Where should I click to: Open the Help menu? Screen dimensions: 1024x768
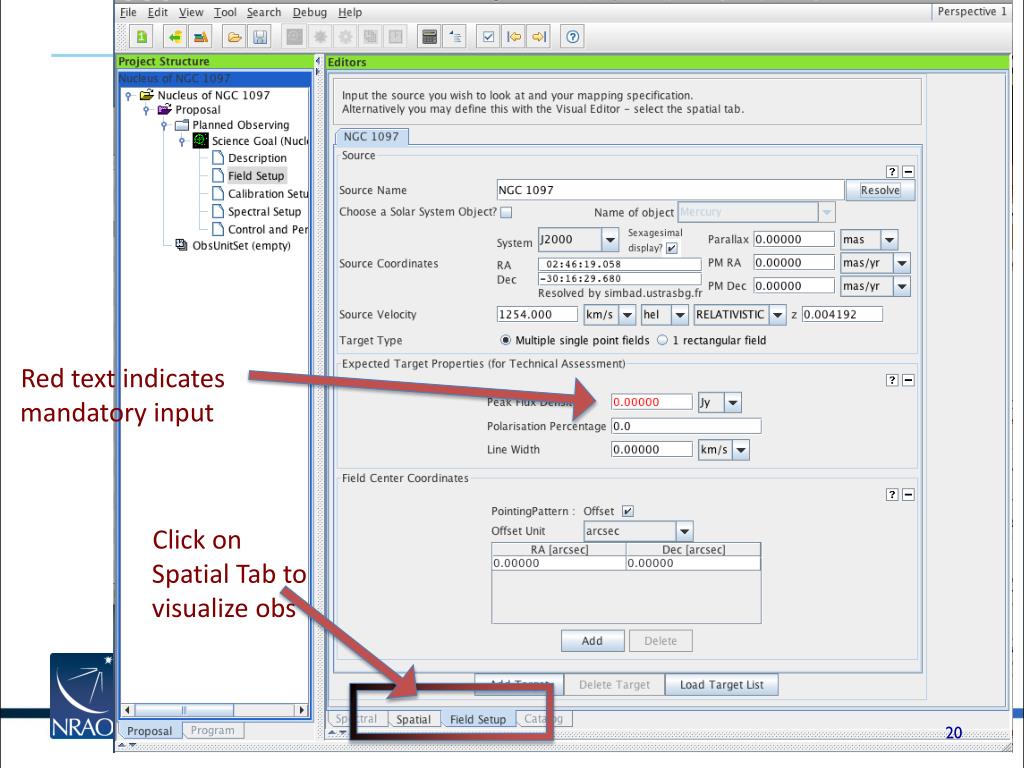tap(350, 12)
